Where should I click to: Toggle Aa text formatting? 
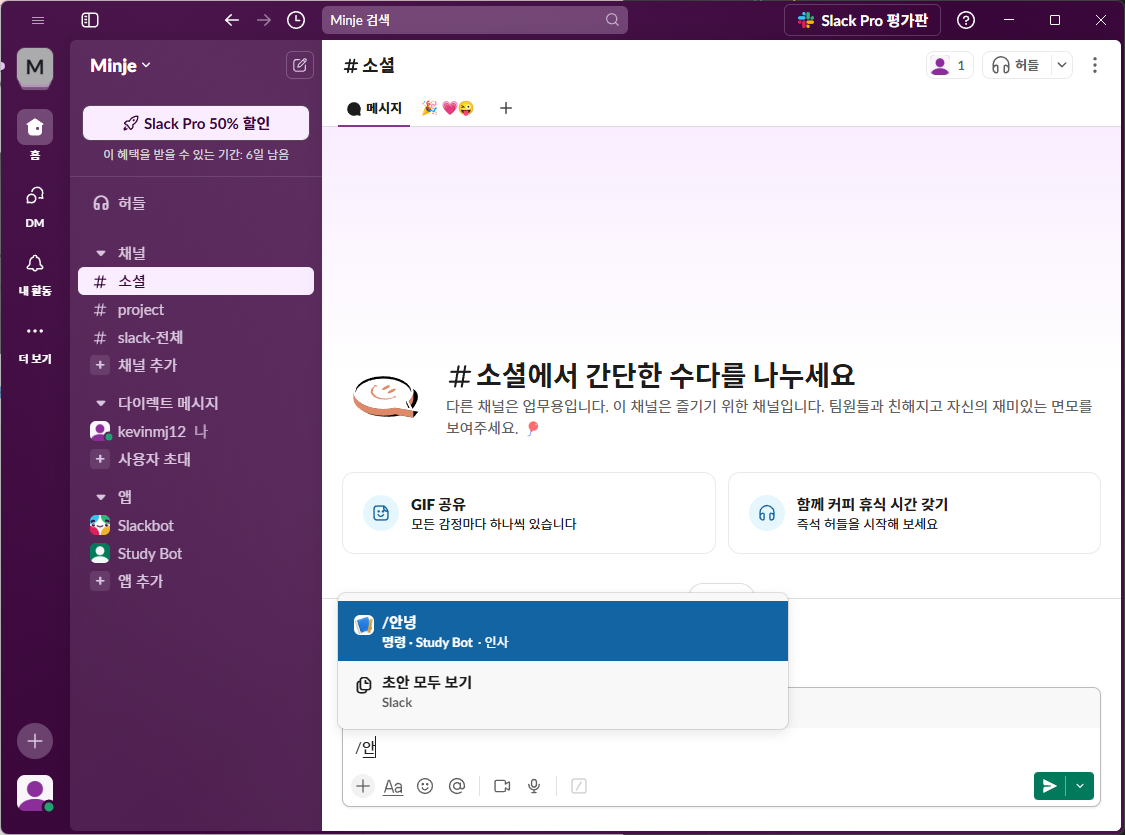click(393, 786)
